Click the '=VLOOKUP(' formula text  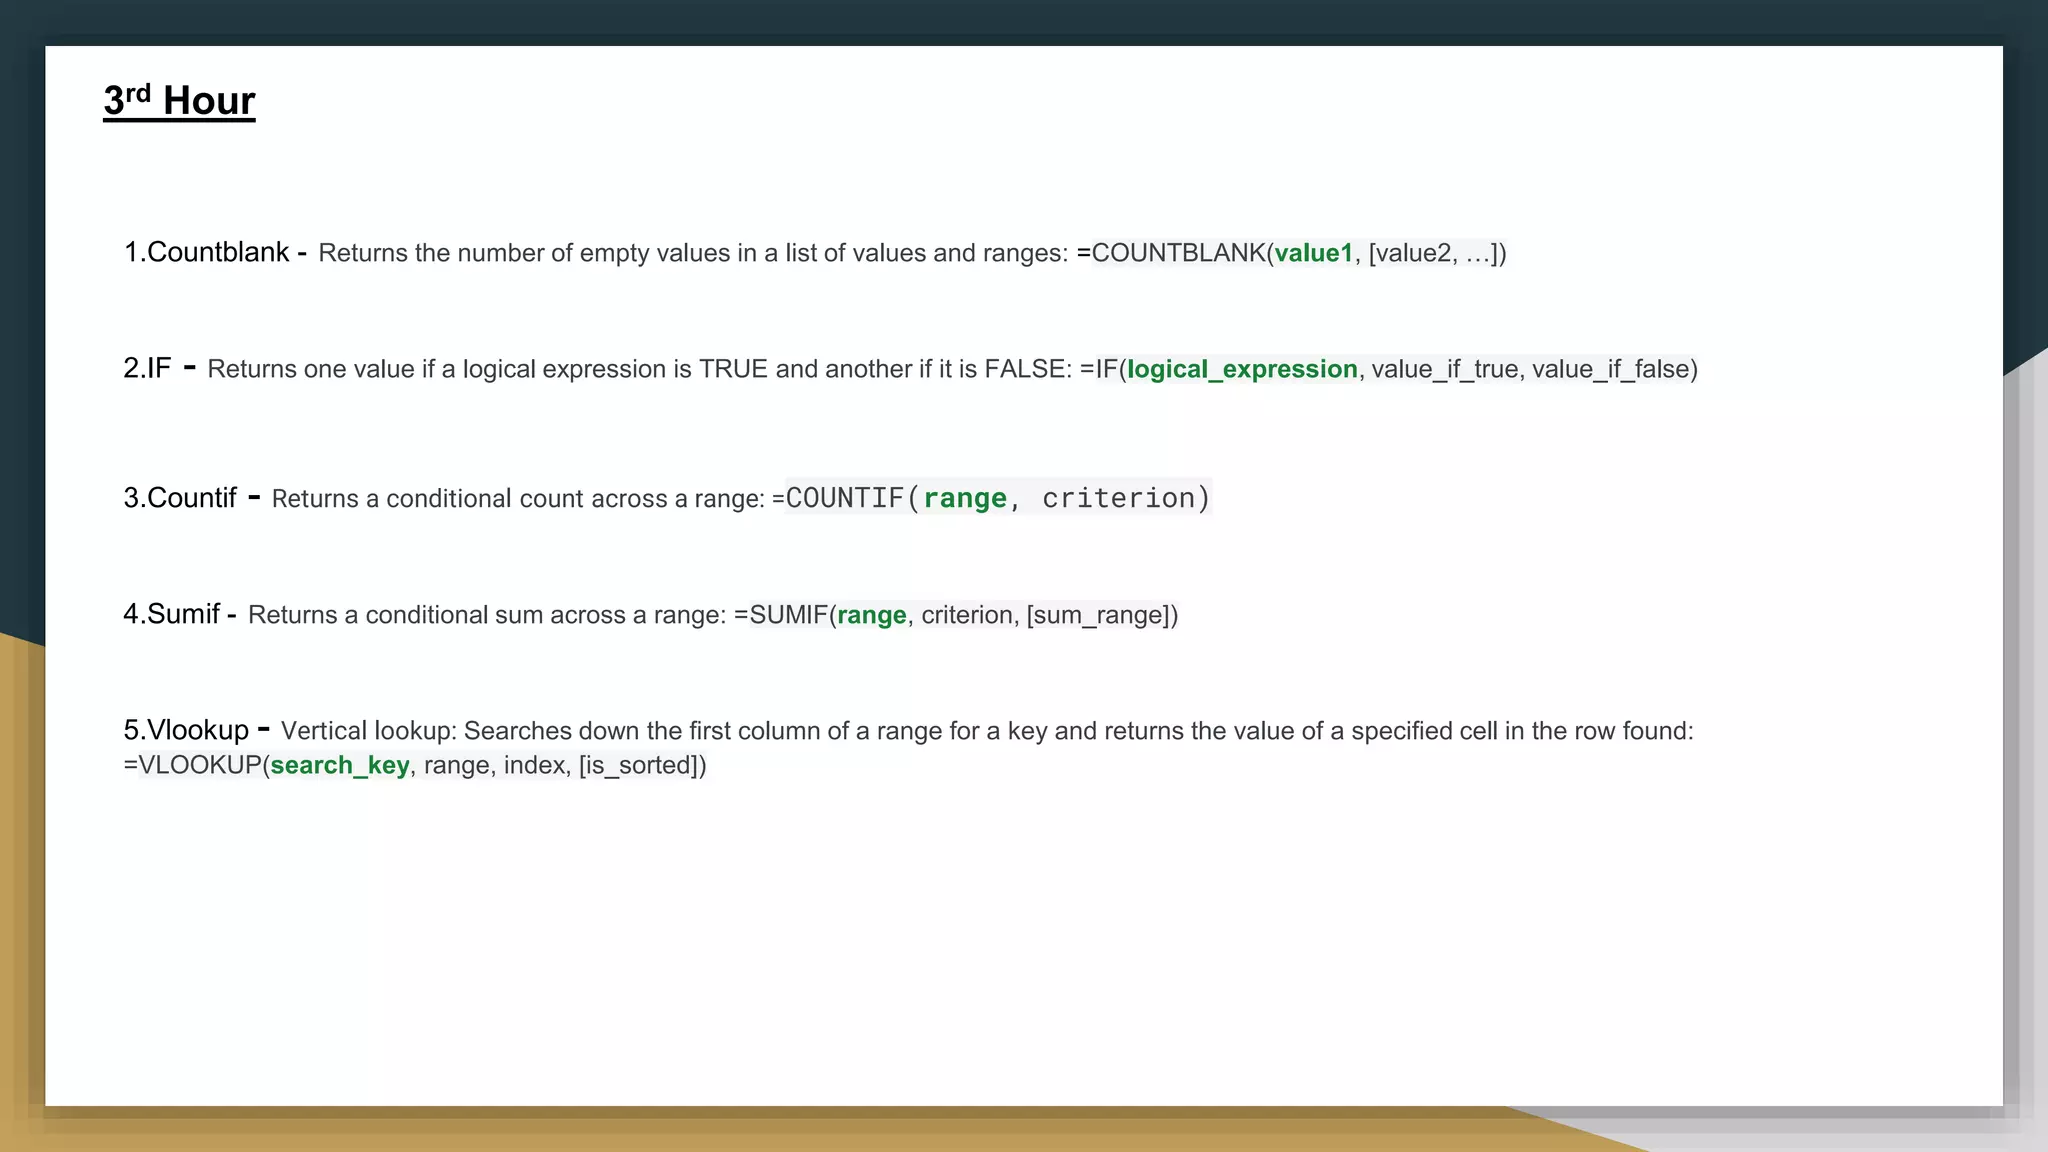coord(196,765)
